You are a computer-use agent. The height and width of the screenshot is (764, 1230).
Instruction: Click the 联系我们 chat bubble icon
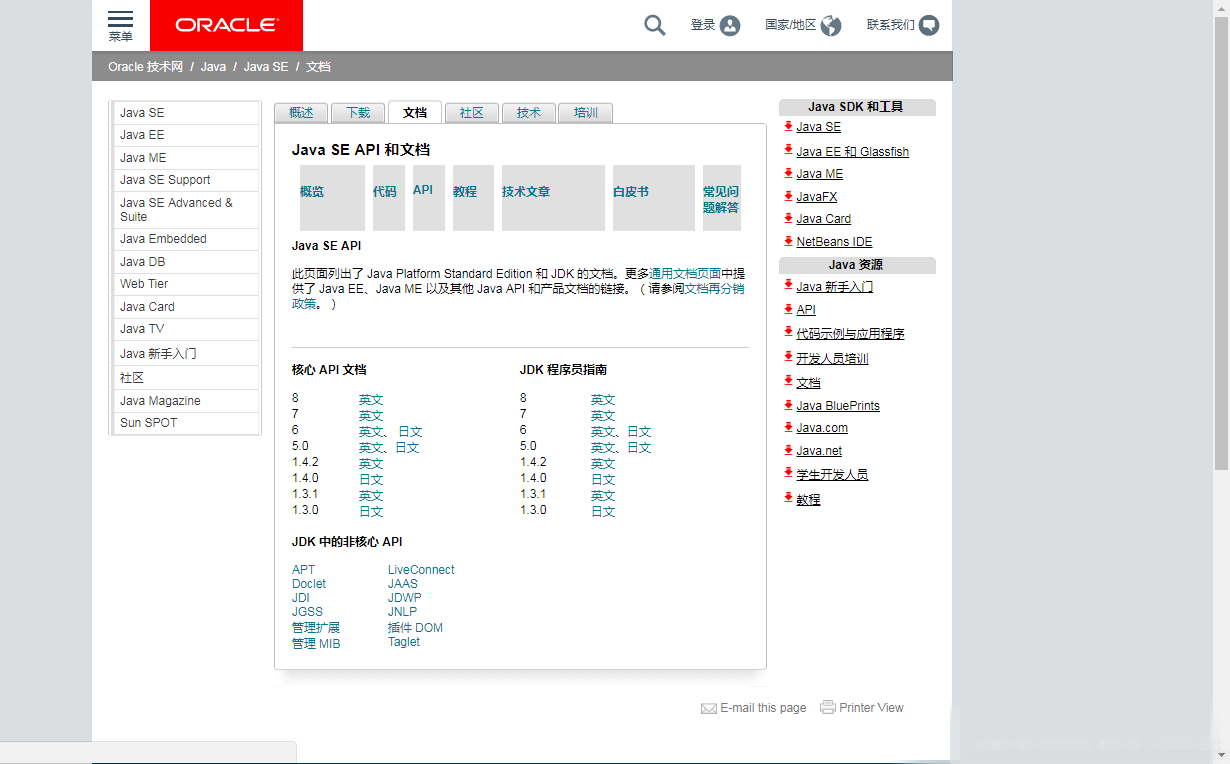(x=929, y=26)
